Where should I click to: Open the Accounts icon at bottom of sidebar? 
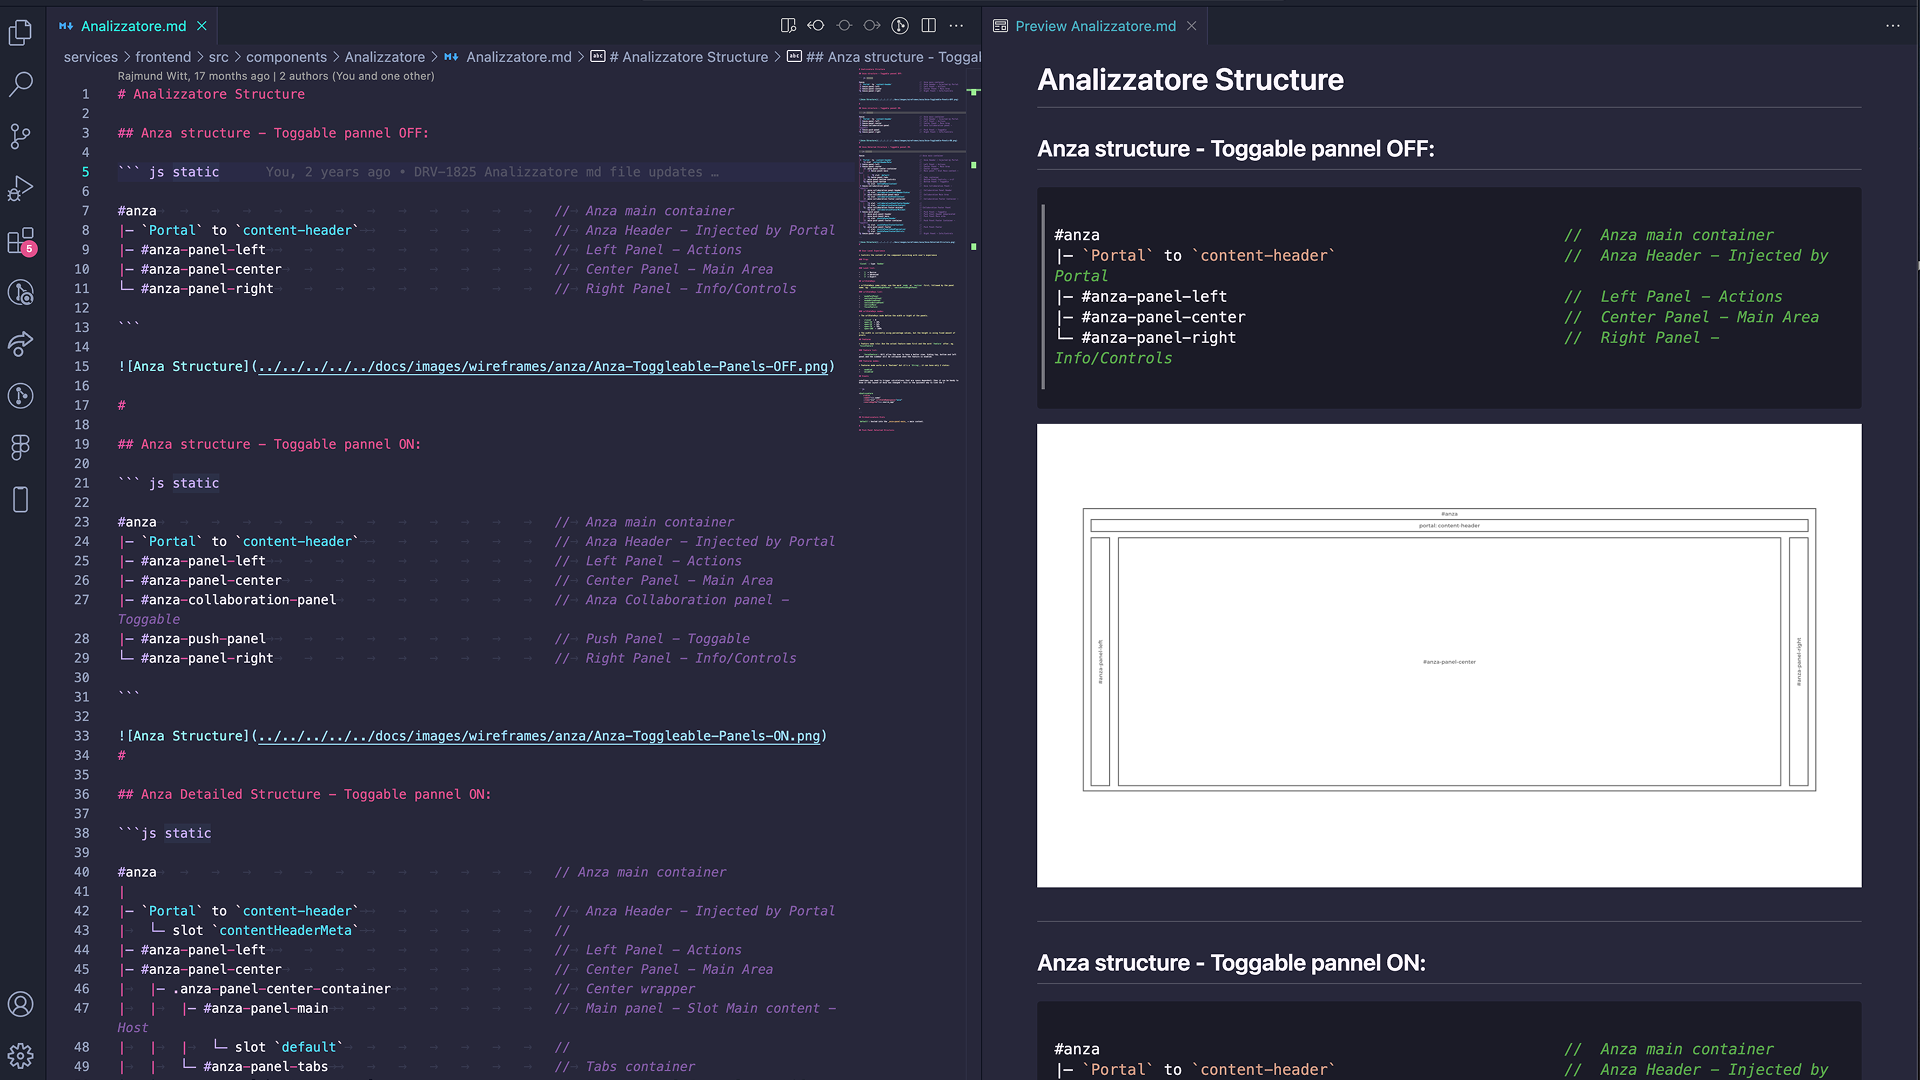pyautogui.click(x=21, y=1004)
